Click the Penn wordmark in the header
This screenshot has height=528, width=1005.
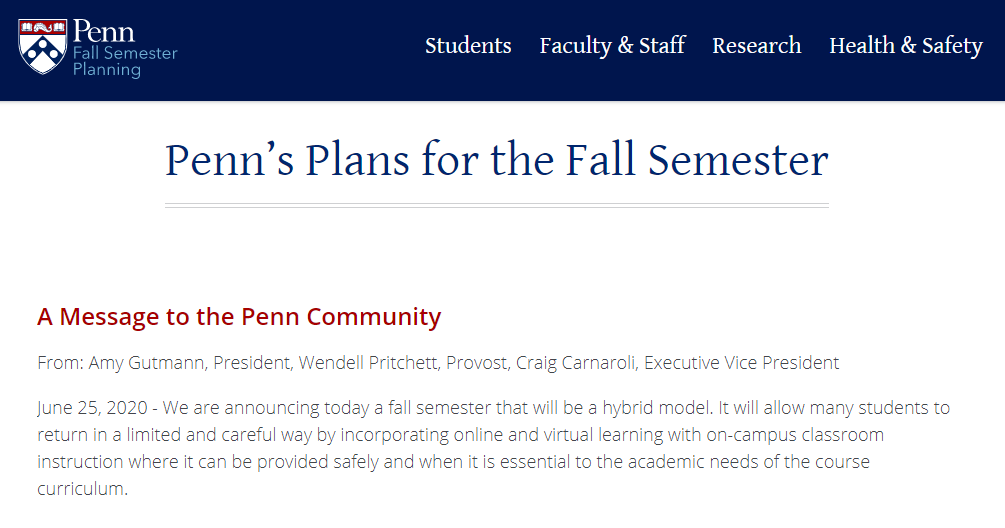click(104, 30)
